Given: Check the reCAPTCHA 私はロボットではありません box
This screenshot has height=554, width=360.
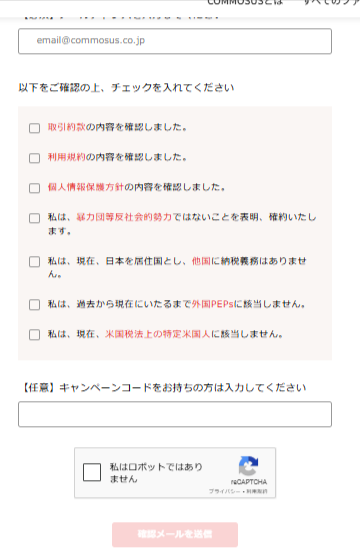Looking at the screenshot, I should click(92, 472).
